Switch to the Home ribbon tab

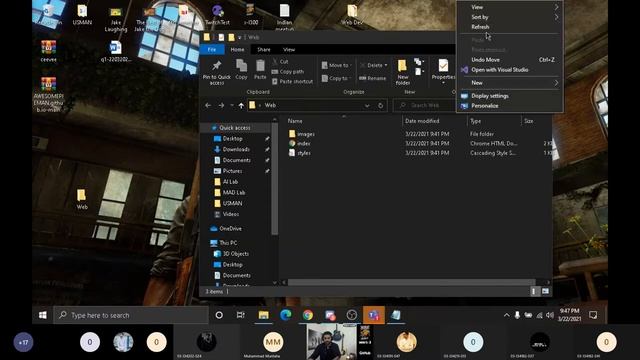coord(237,49)
